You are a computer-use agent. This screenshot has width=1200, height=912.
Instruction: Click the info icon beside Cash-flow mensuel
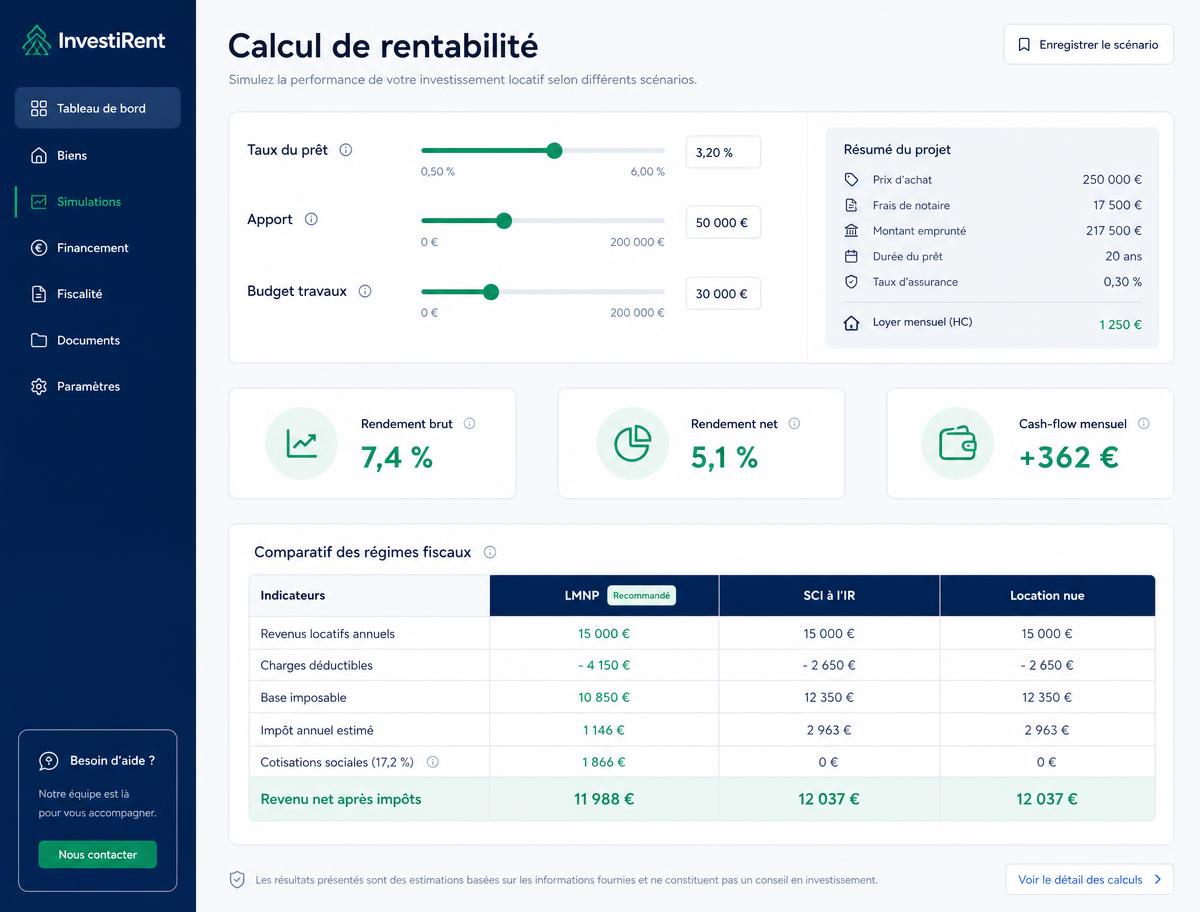click(x=1143, y=423)
